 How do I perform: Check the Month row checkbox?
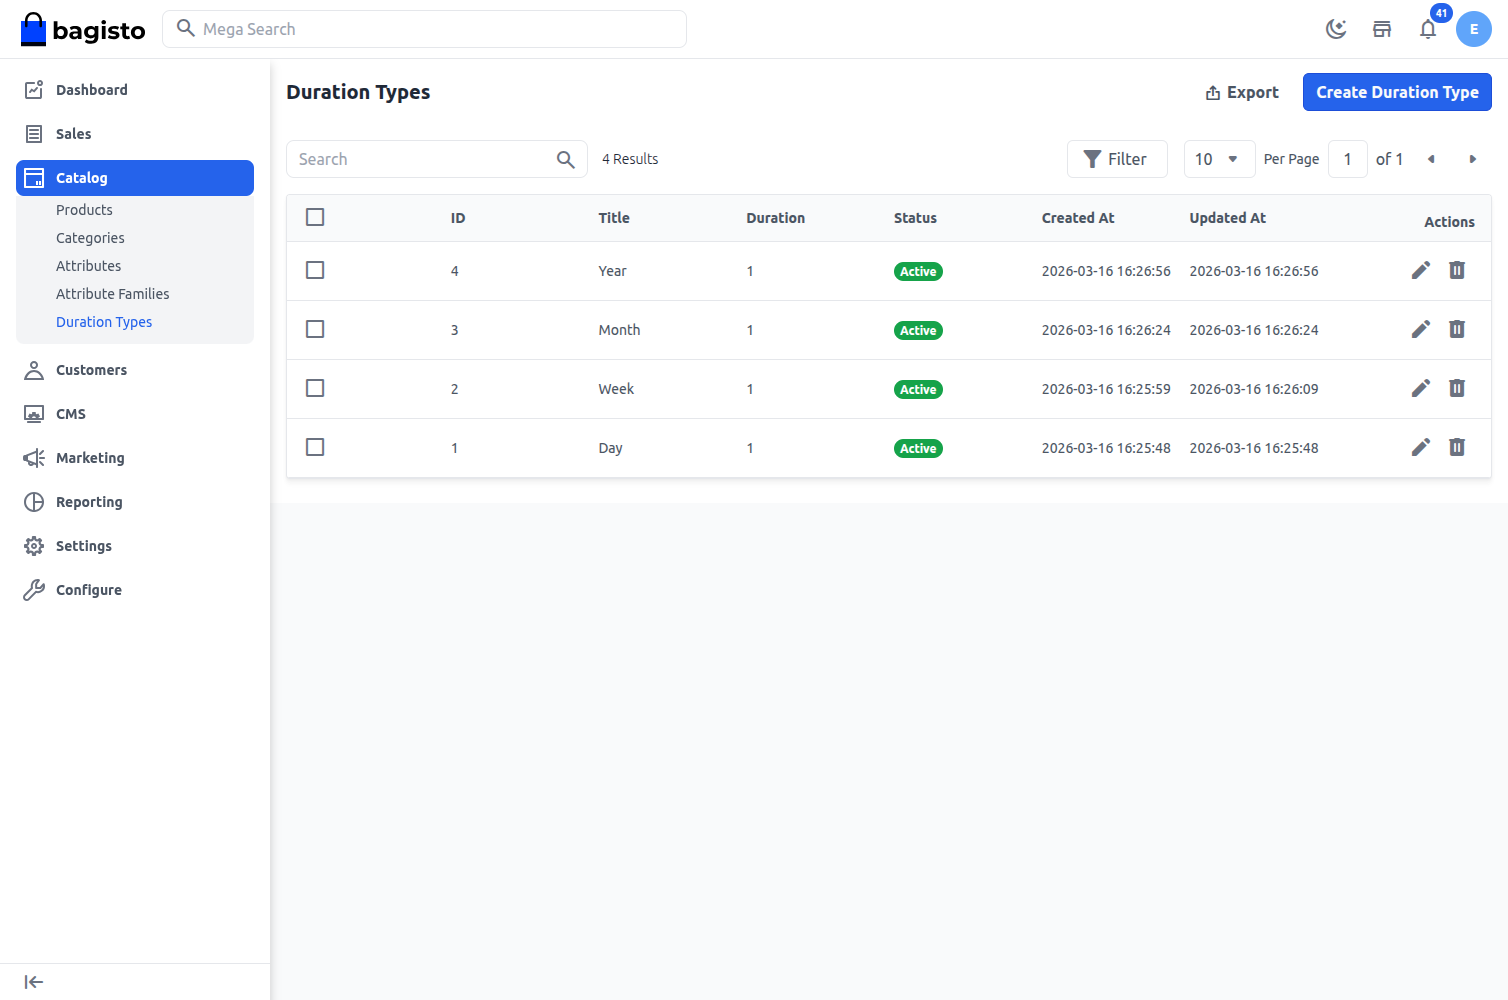[315, 329]
